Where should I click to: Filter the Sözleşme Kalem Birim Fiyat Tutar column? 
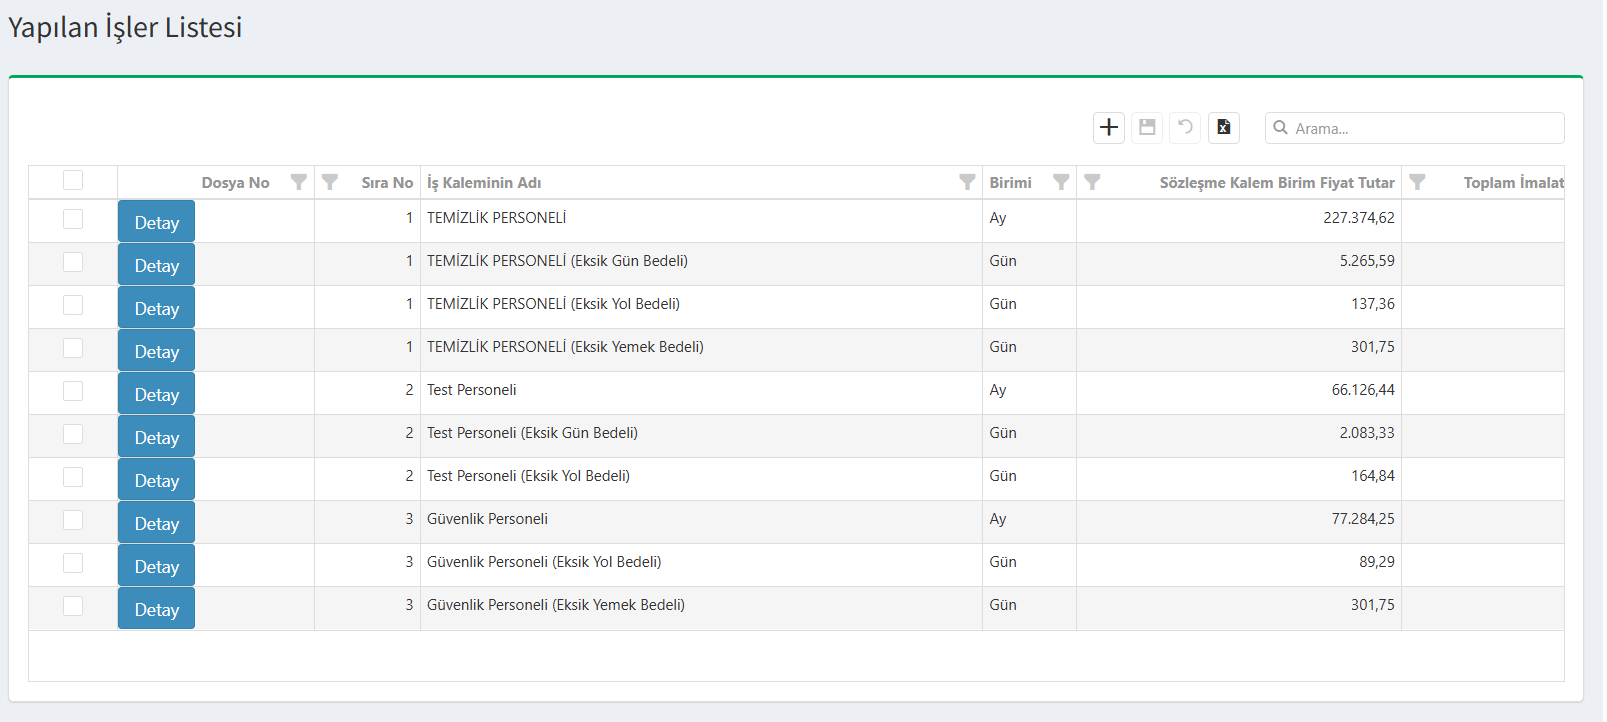pyautogui.click(x=1092, y=182)
